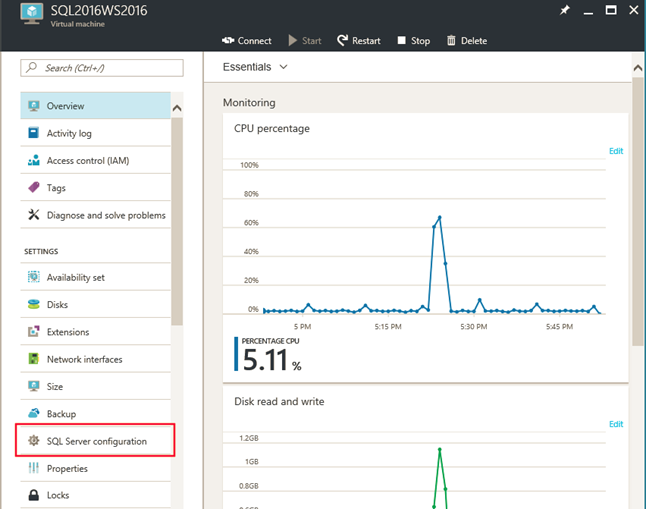Click the Locks padlock icon
The image size is (646, 509).
click(x=34, y=495)
